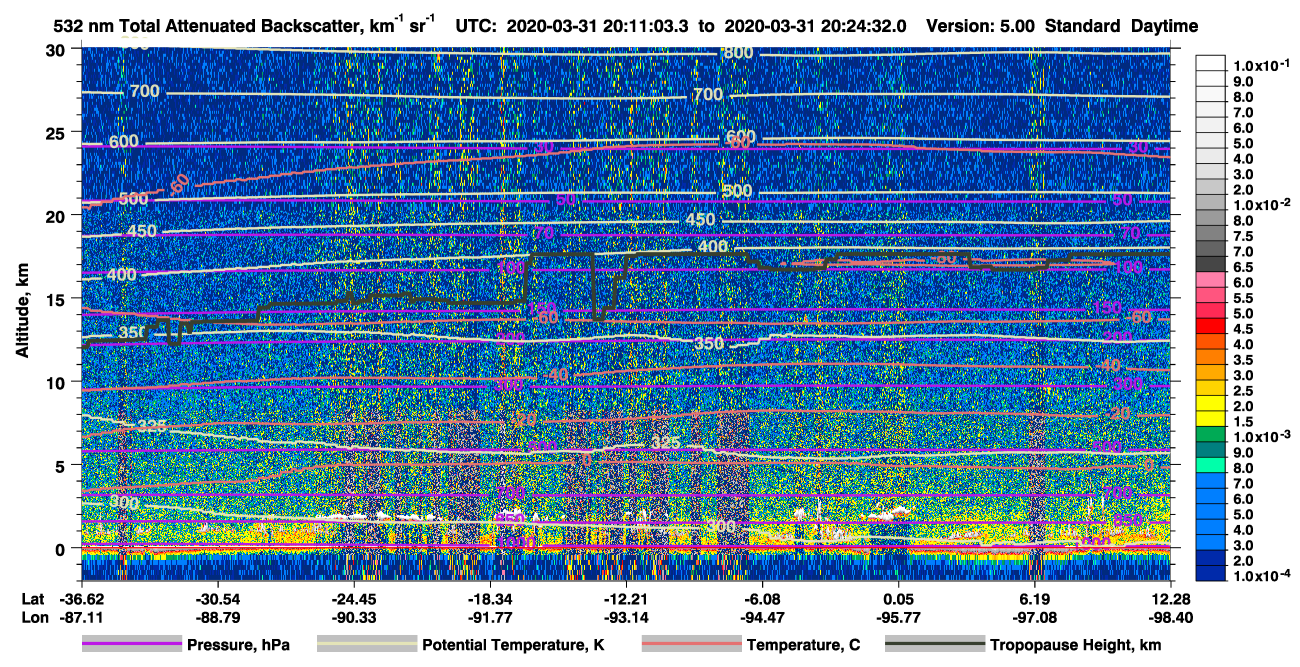The width and height of the screenshot is (1300, 667).
Task: Click latitude value 0.05
Action: [x=899, y=598]
